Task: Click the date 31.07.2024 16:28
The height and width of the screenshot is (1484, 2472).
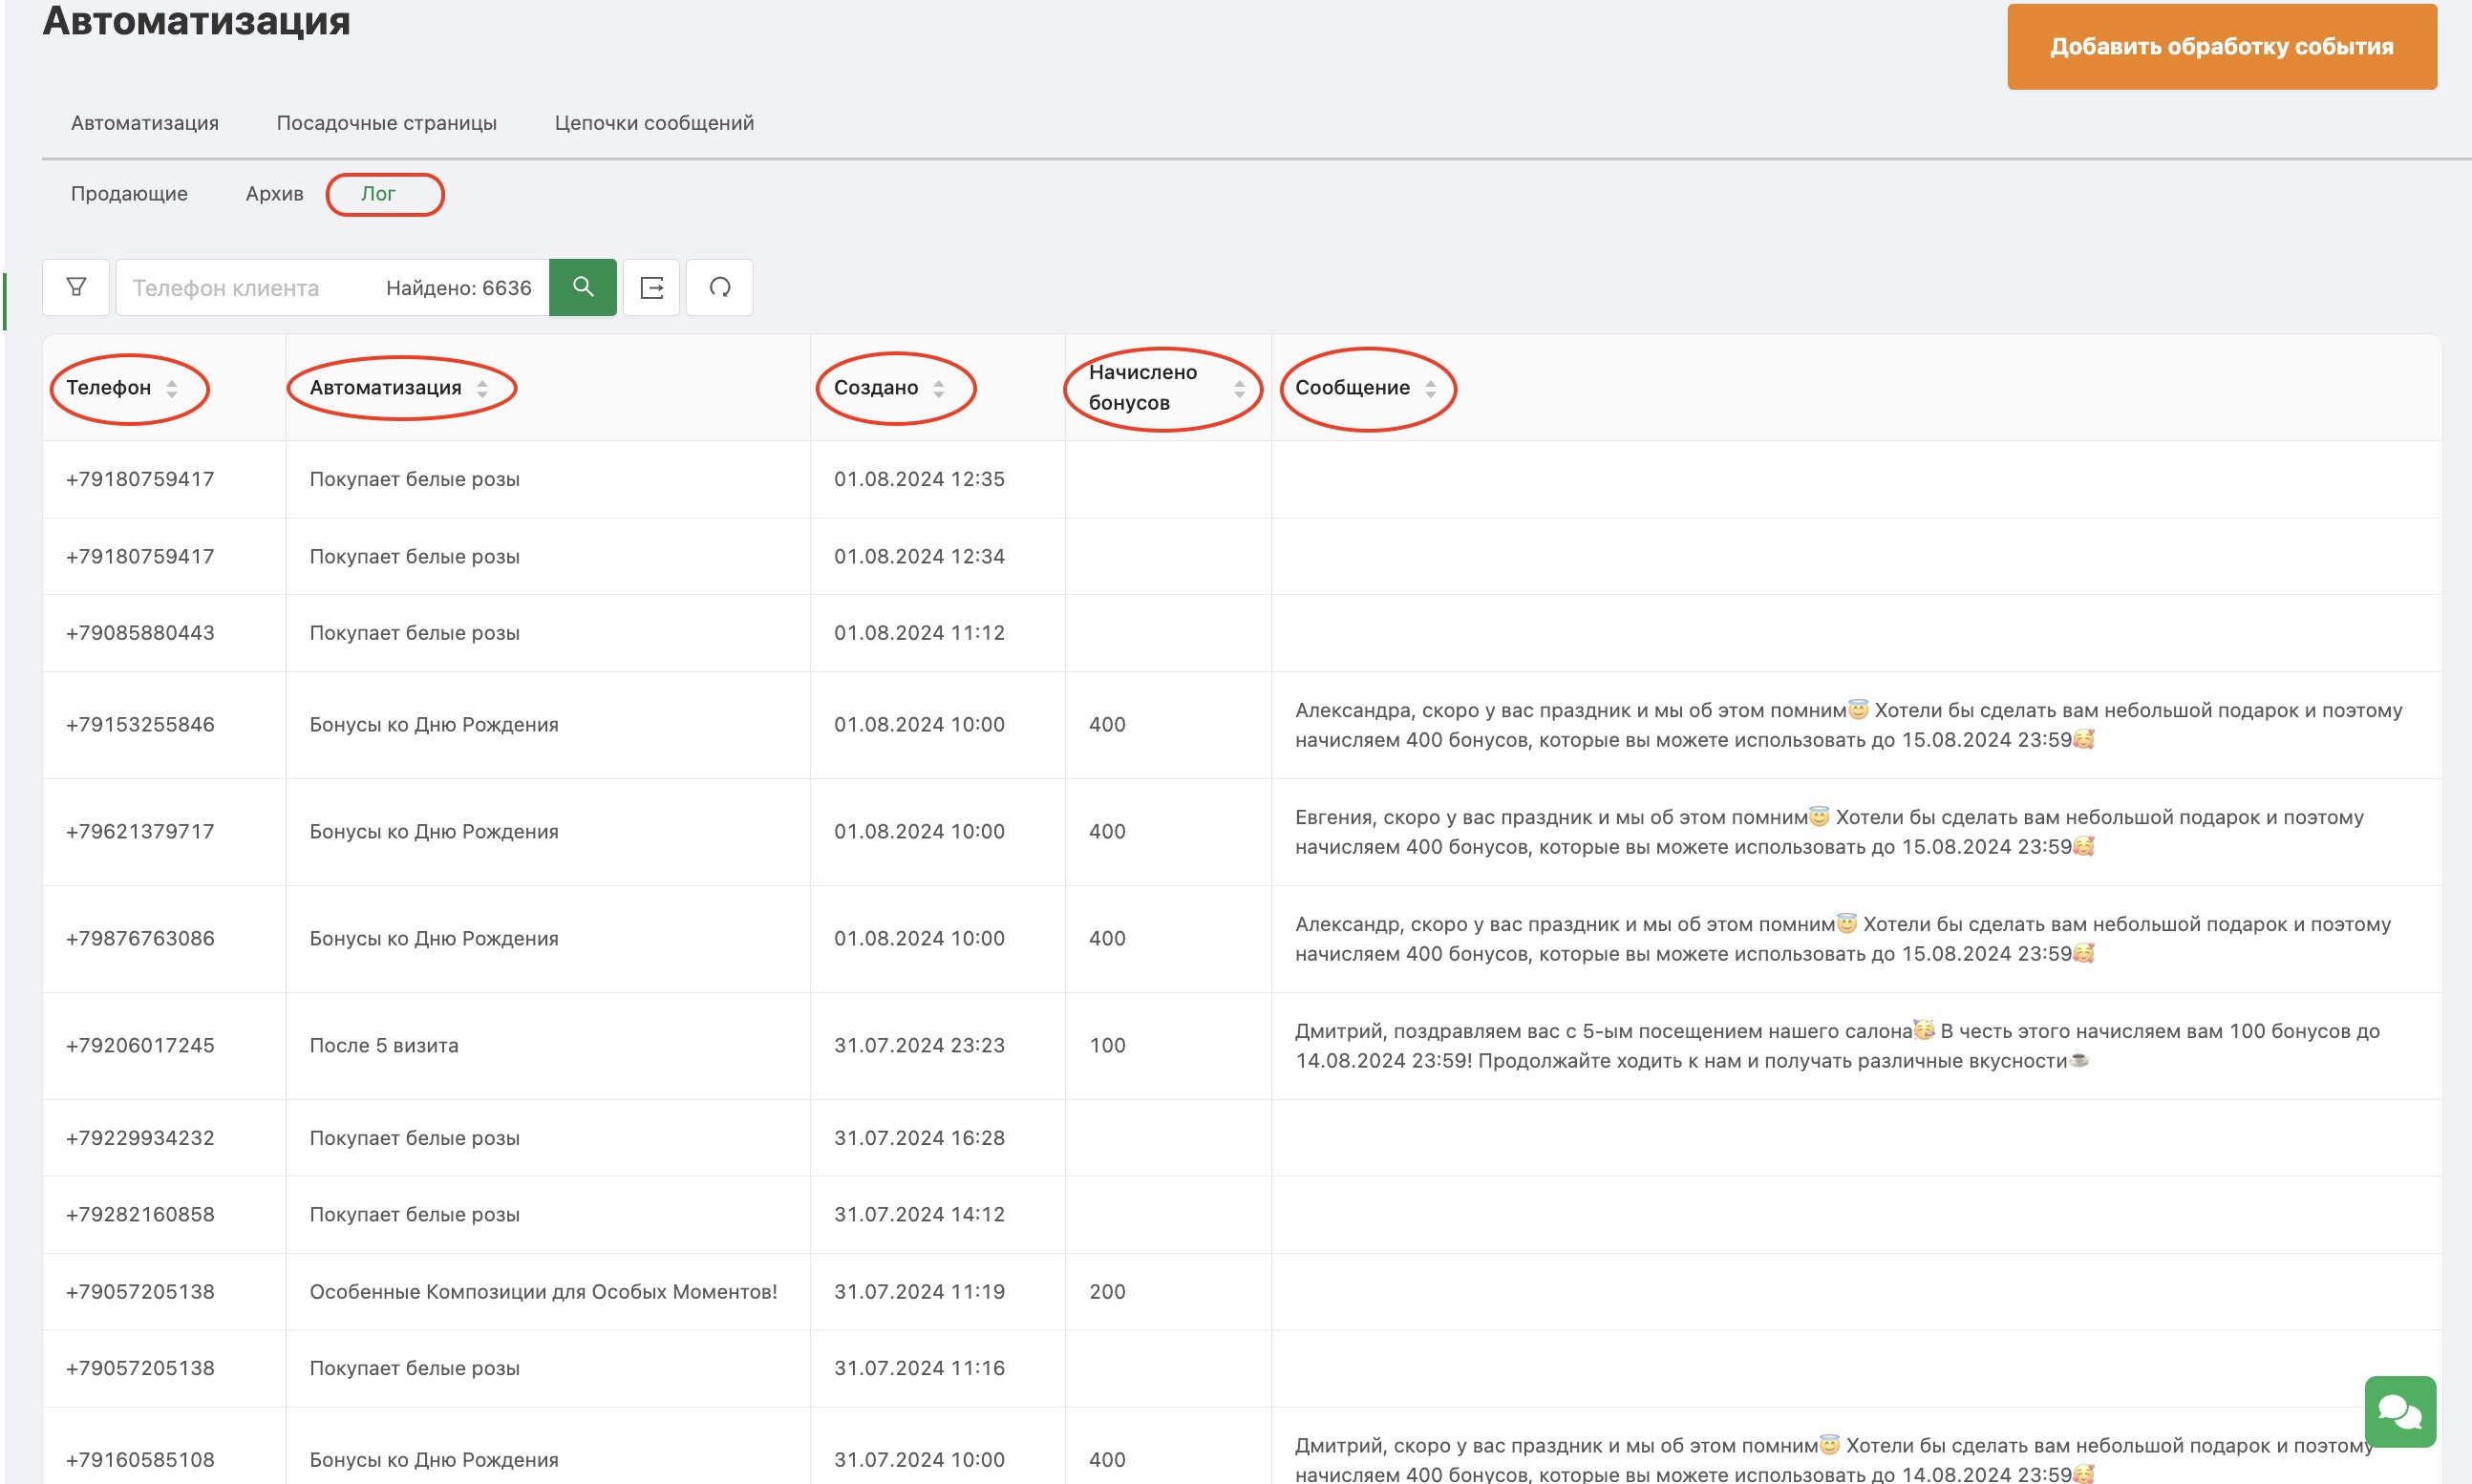Action: point(919,1138)
